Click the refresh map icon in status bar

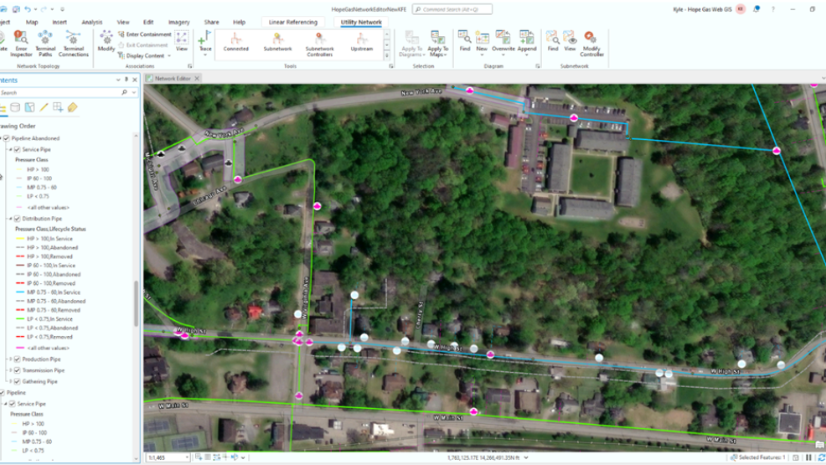pyautogui.click(x=820, y=458)
